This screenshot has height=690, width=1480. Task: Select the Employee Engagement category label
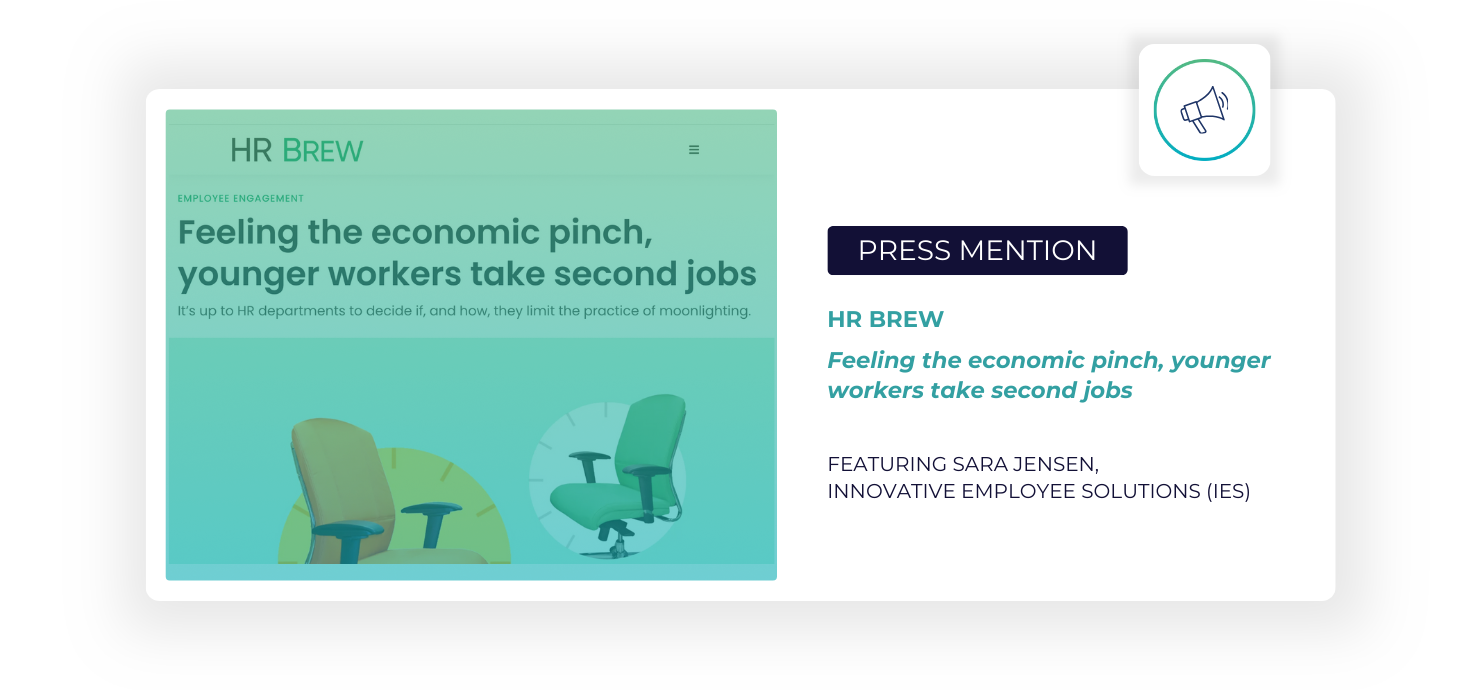241,199
